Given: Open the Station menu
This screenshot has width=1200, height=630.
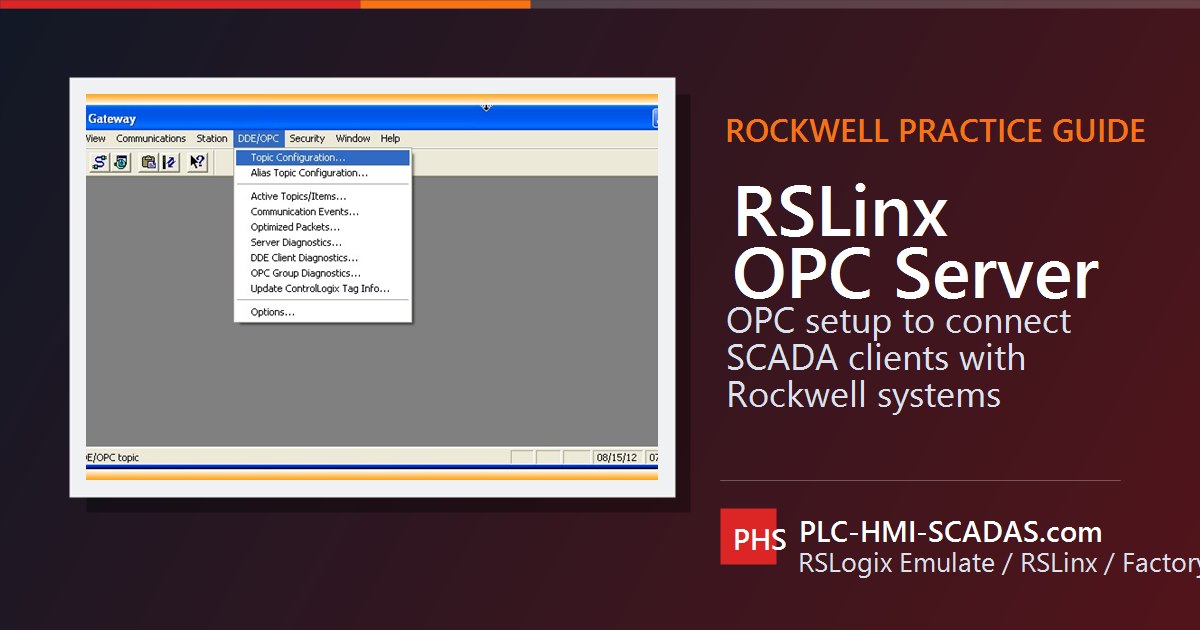Looking at the screenshot, I should coord(212,139).
